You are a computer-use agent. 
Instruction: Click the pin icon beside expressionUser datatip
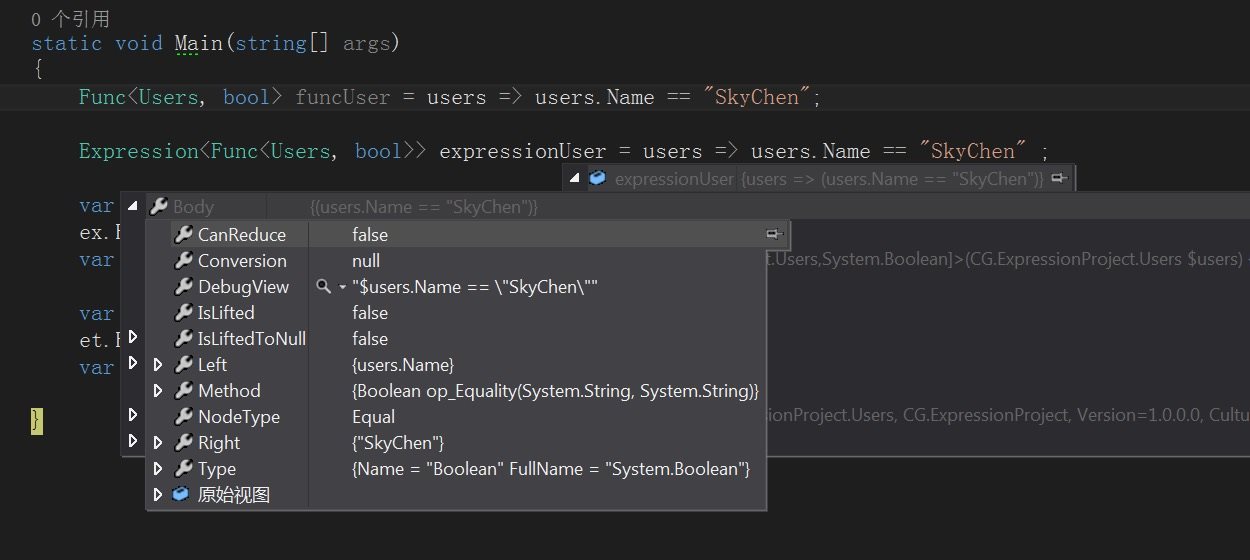click(1060, 179)
